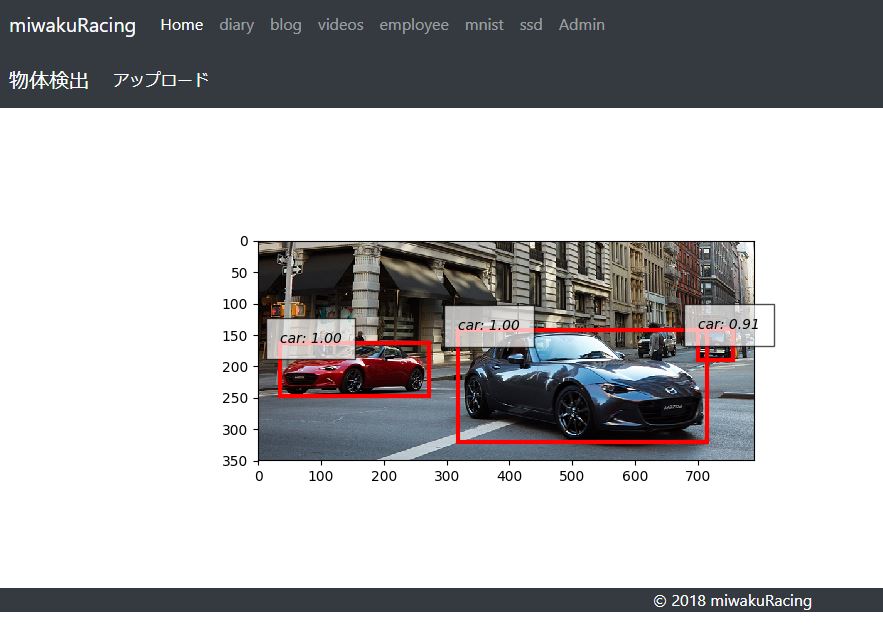Image resolution: width=883 pixels, height=632 pixels.
Task: Click the "car: 1.00" label above the red car
Action: point(310,338)
